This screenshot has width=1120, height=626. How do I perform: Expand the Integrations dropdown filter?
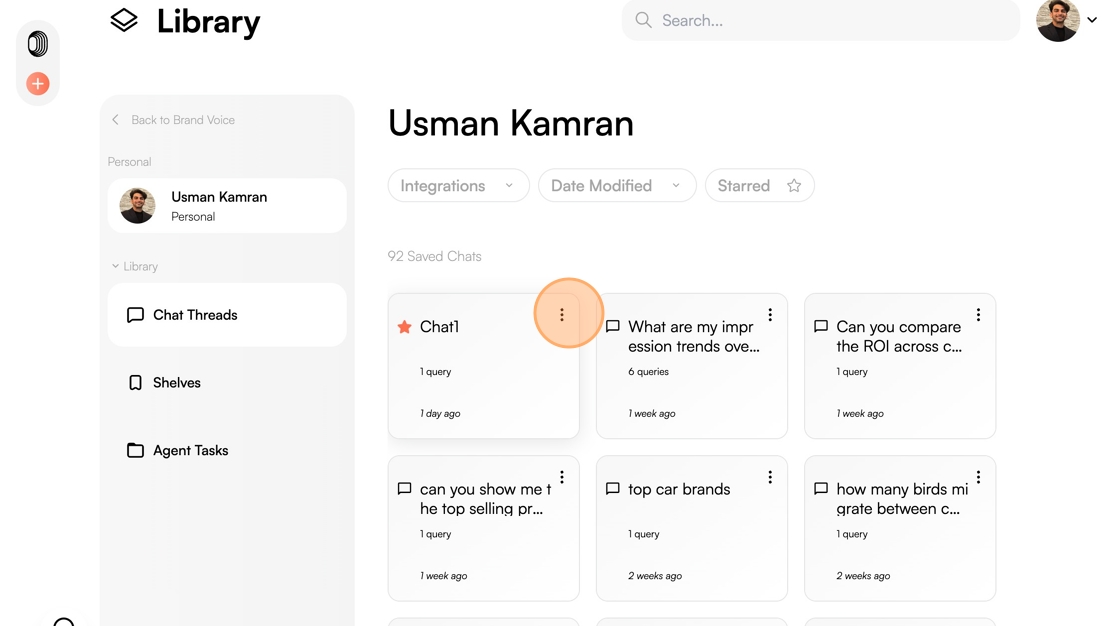click(x=459, y=186)
